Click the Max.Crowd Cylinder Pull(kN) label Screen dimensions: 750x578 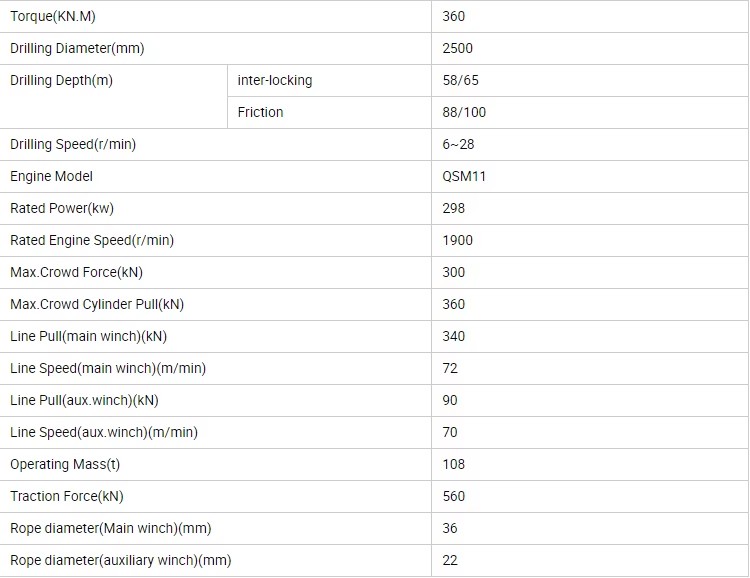click(x=97, y=304)
